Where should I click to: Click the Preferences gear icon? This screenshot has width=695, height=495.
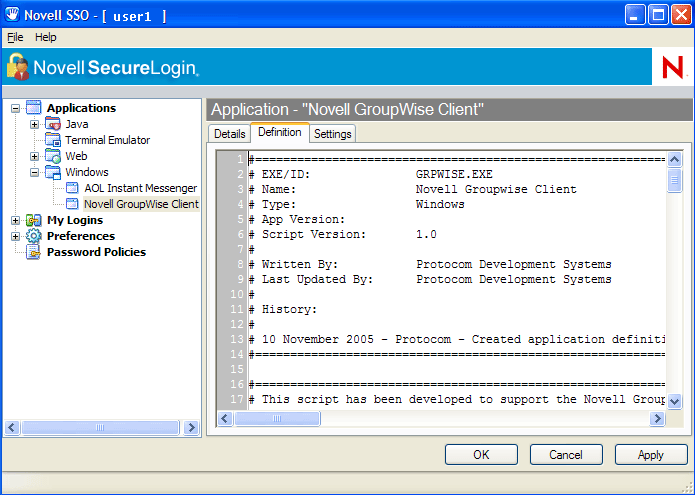pyautogui.click(x=34, y=236)
